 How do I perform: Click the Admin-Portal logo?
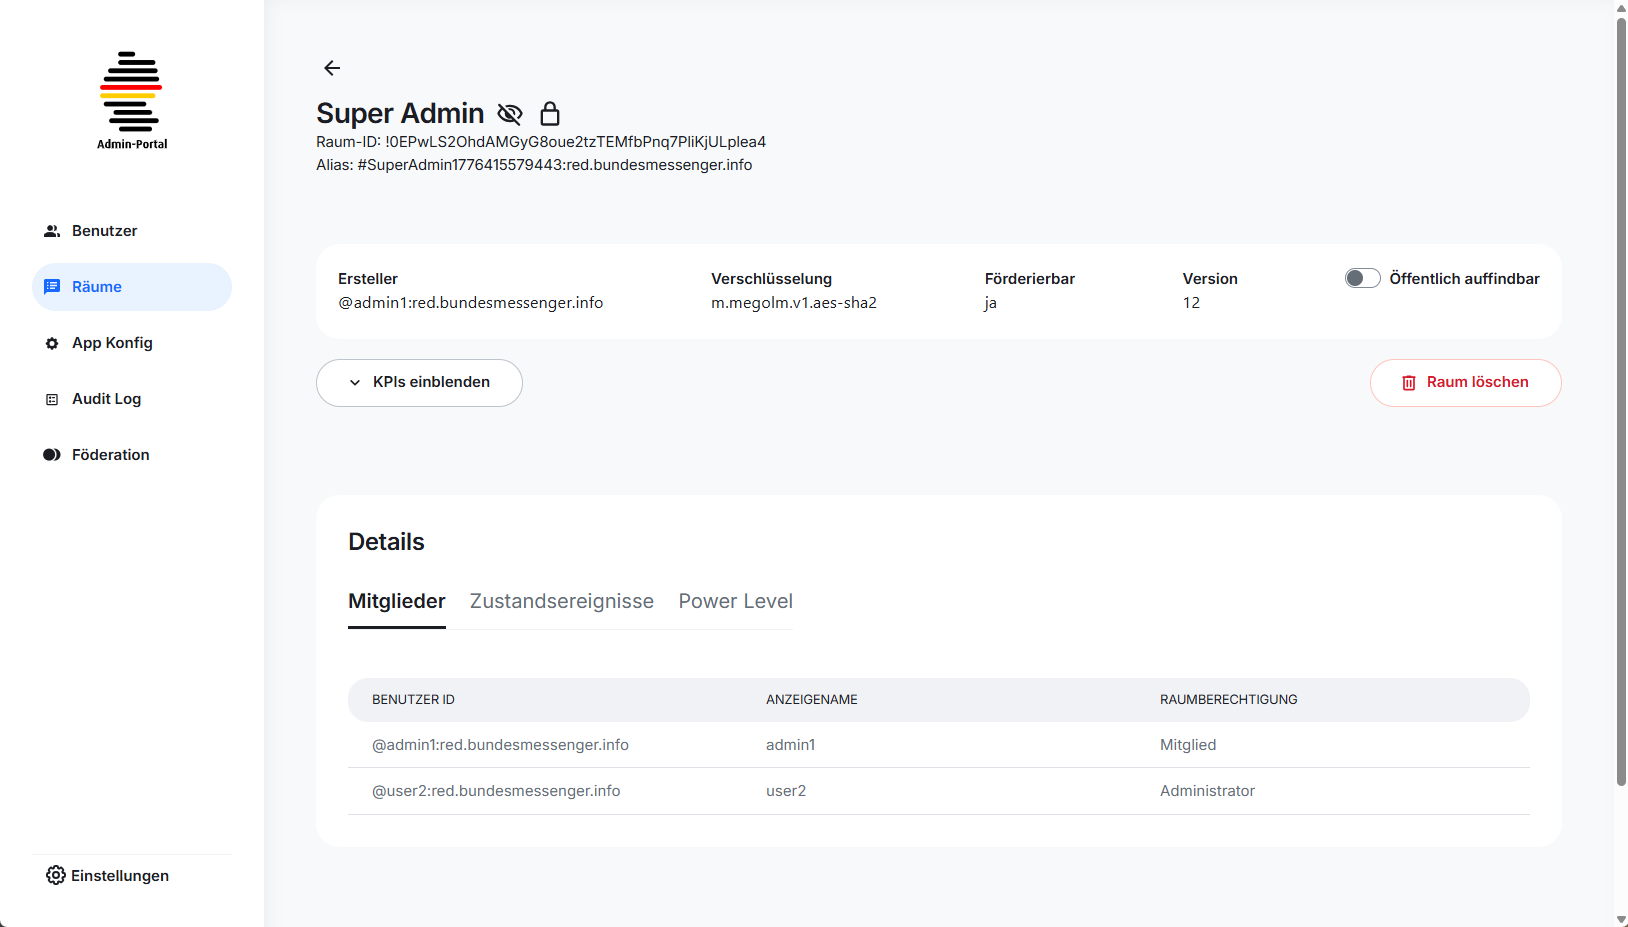(x=132, y=100)
